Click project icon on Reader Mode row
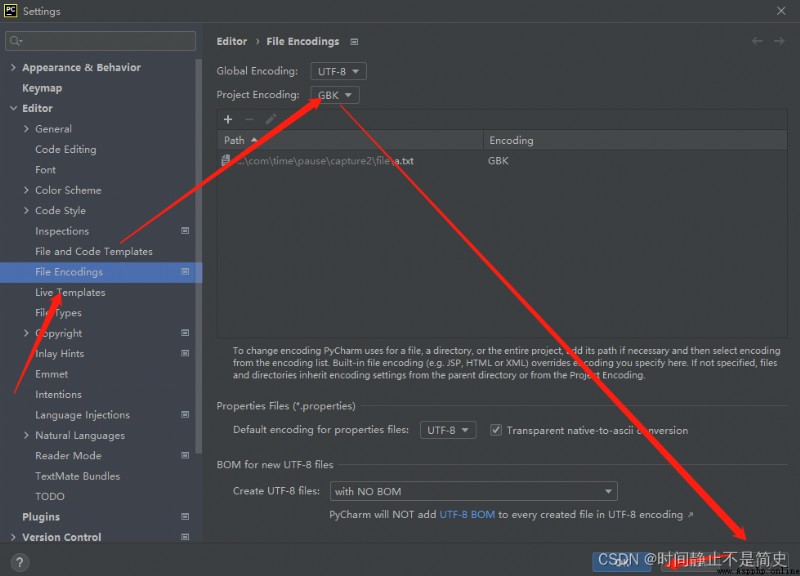 click(185, 455)
